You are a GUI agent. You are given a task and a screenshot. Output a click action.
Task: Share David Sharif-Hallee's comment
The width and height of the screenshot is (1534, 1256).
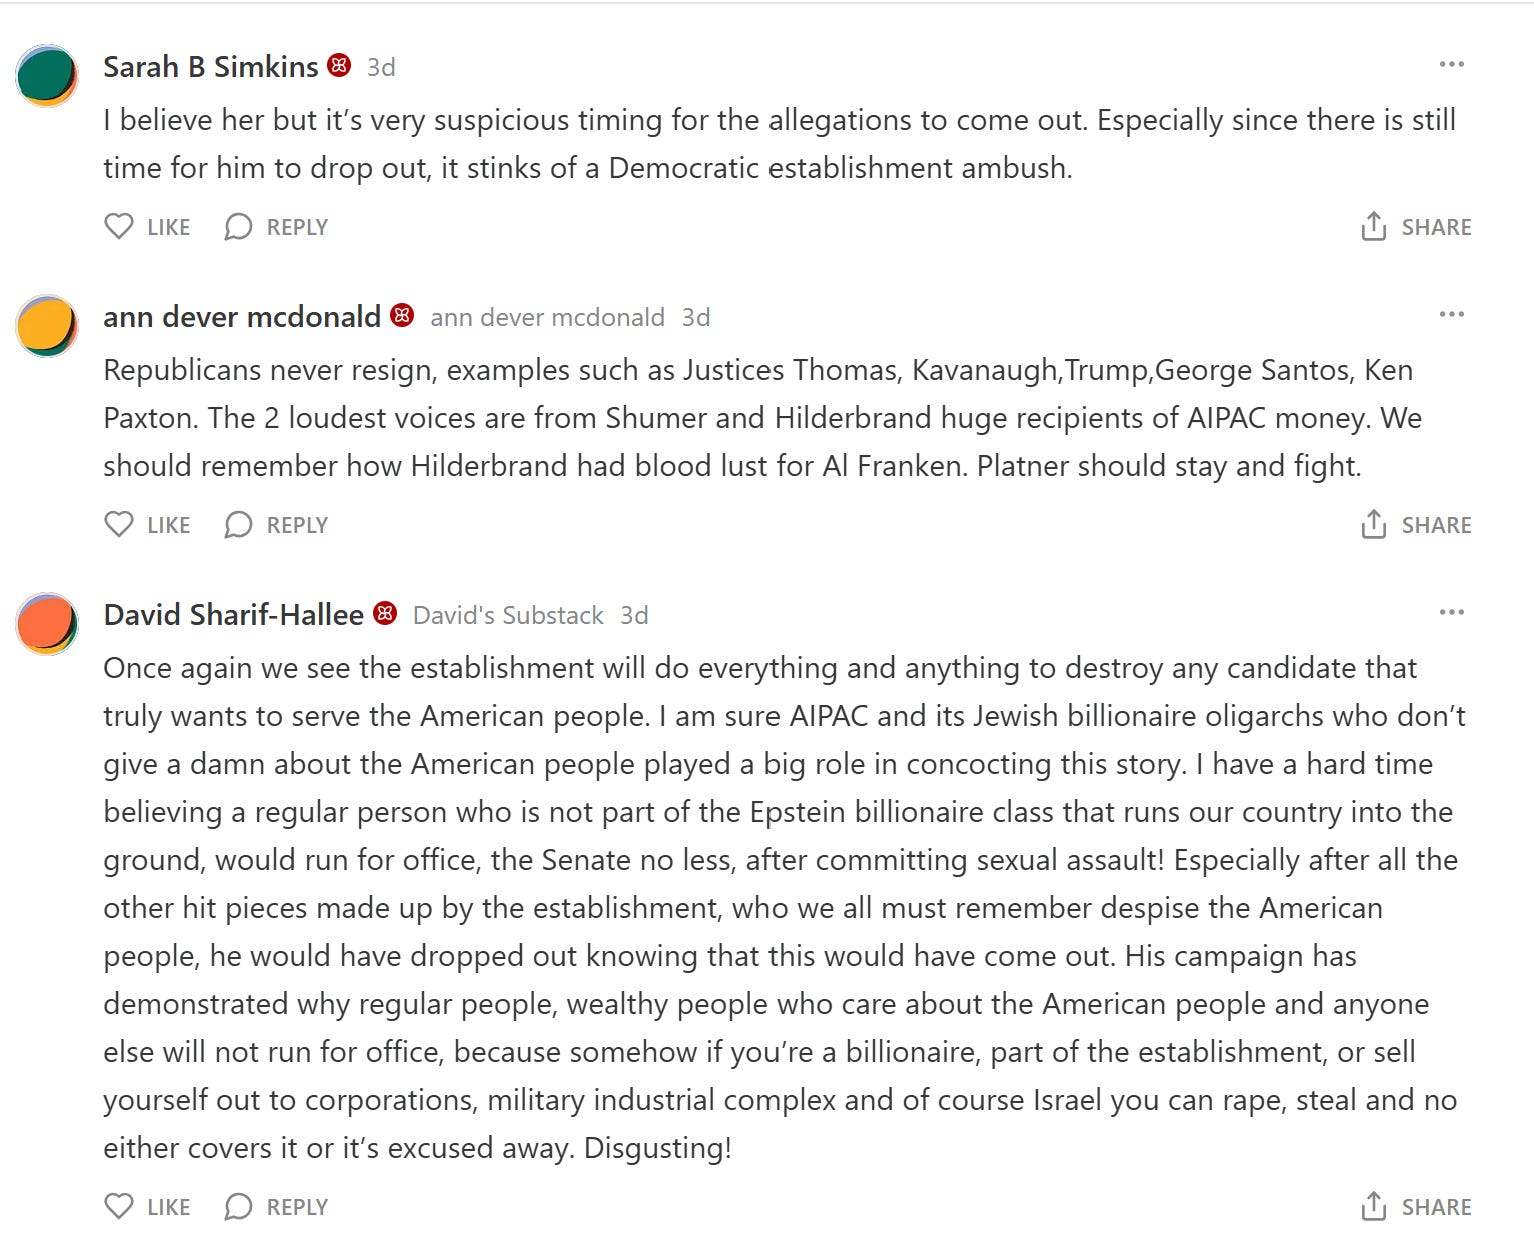[1416, 1207]
